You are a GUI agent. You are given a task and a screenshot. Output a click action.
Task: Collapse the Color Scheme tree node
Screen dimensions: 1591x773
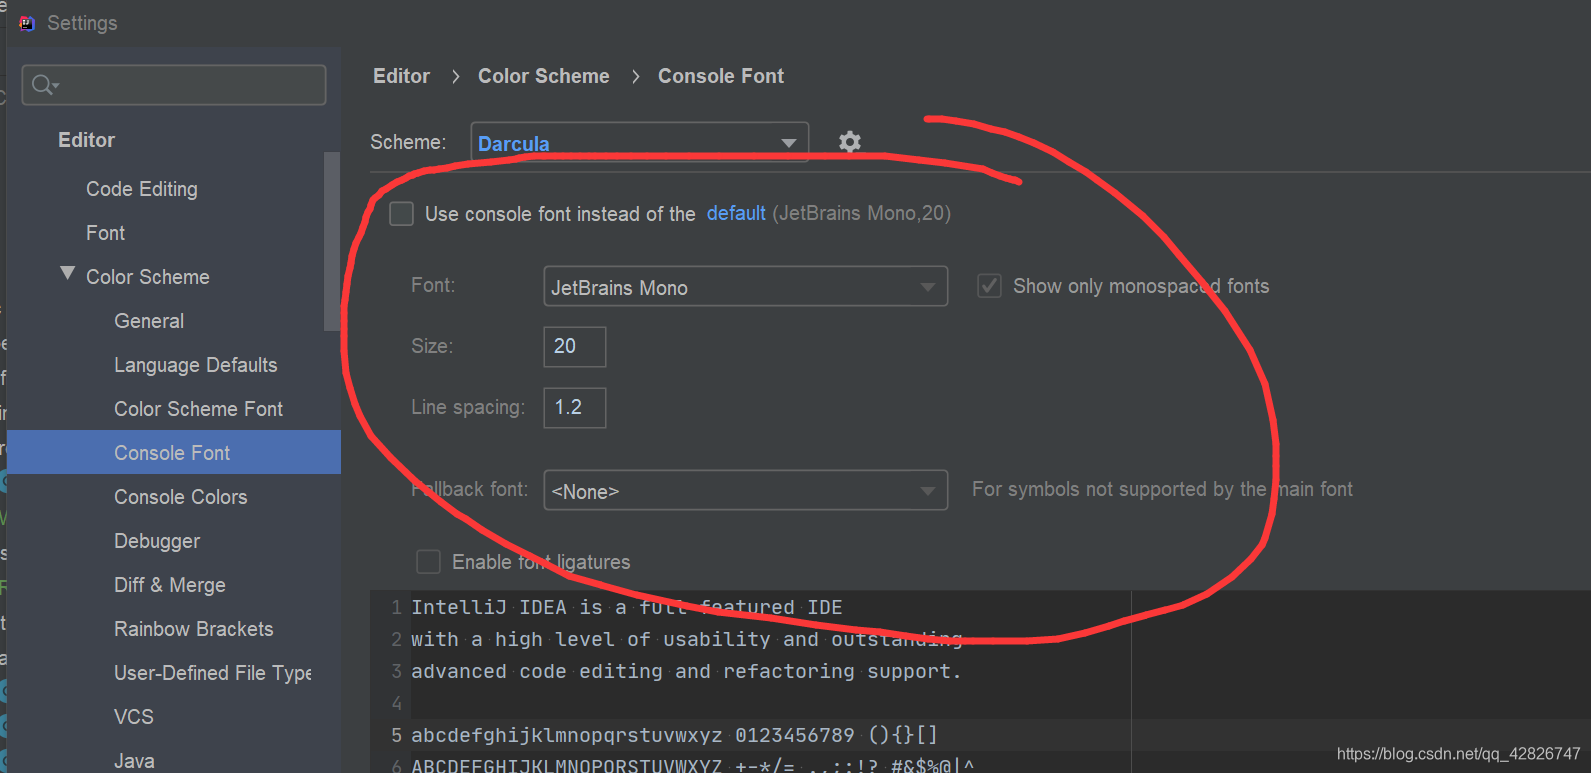click(68, 274)
